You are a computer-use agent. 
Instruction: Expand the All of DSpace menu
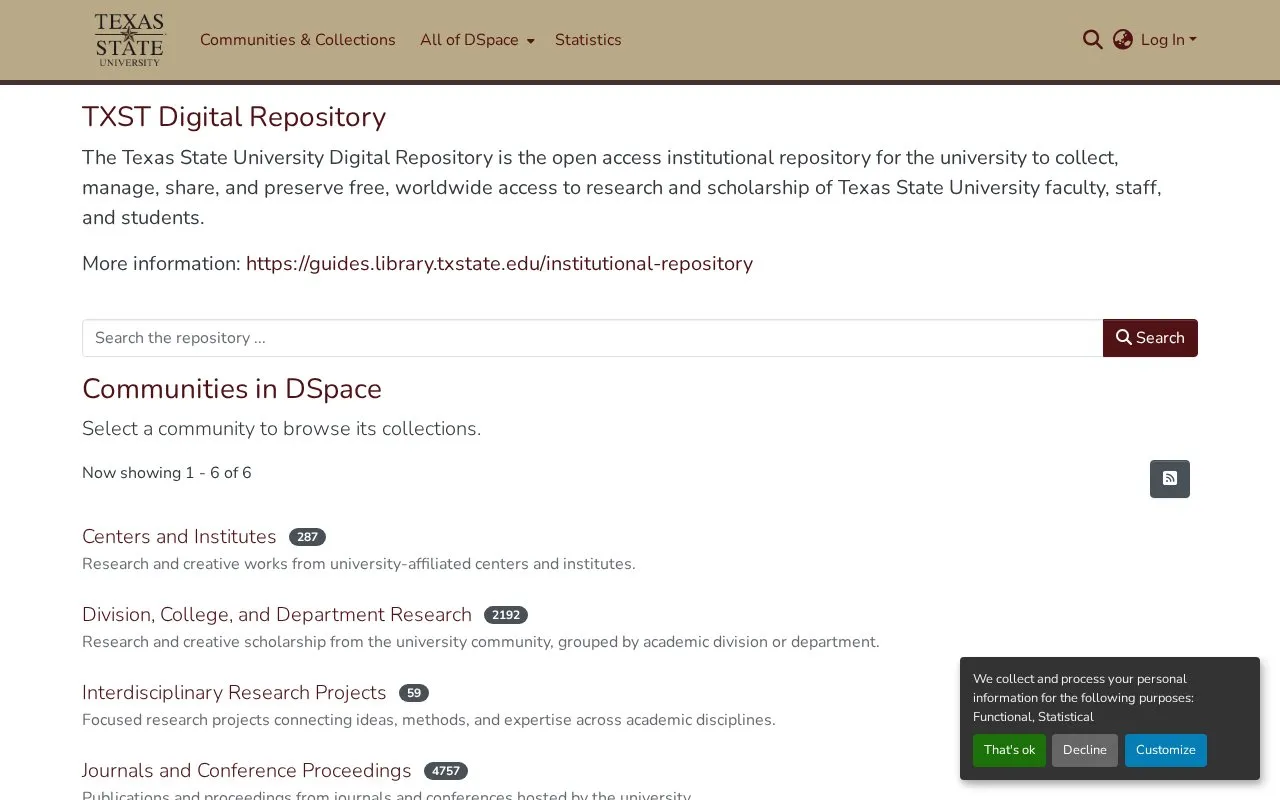[x=477, y=40]
